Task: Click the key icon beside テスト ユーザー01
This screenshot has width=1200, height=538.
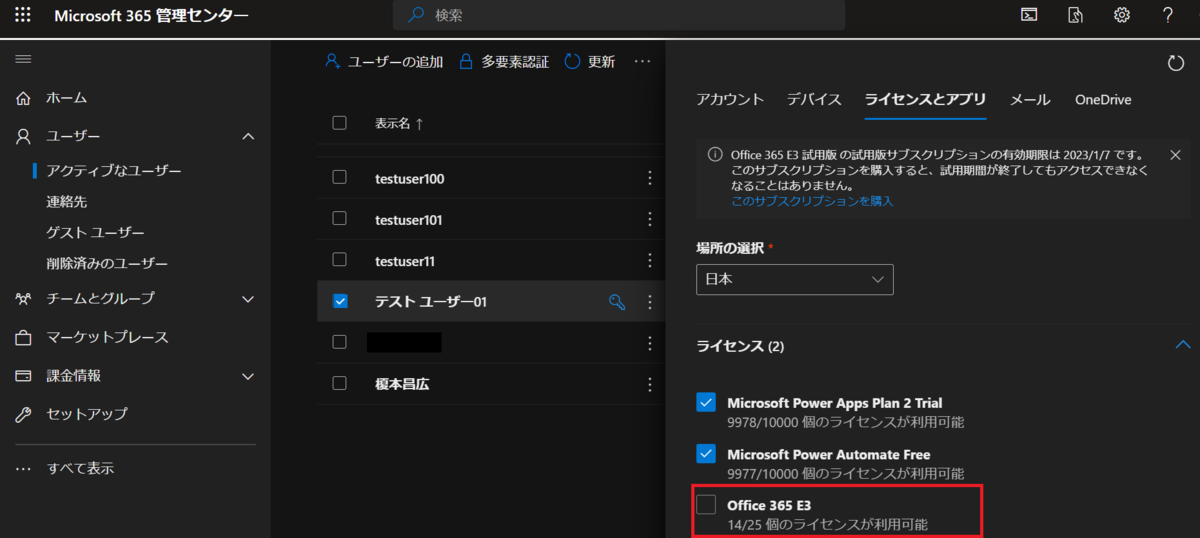Action: 617,301
